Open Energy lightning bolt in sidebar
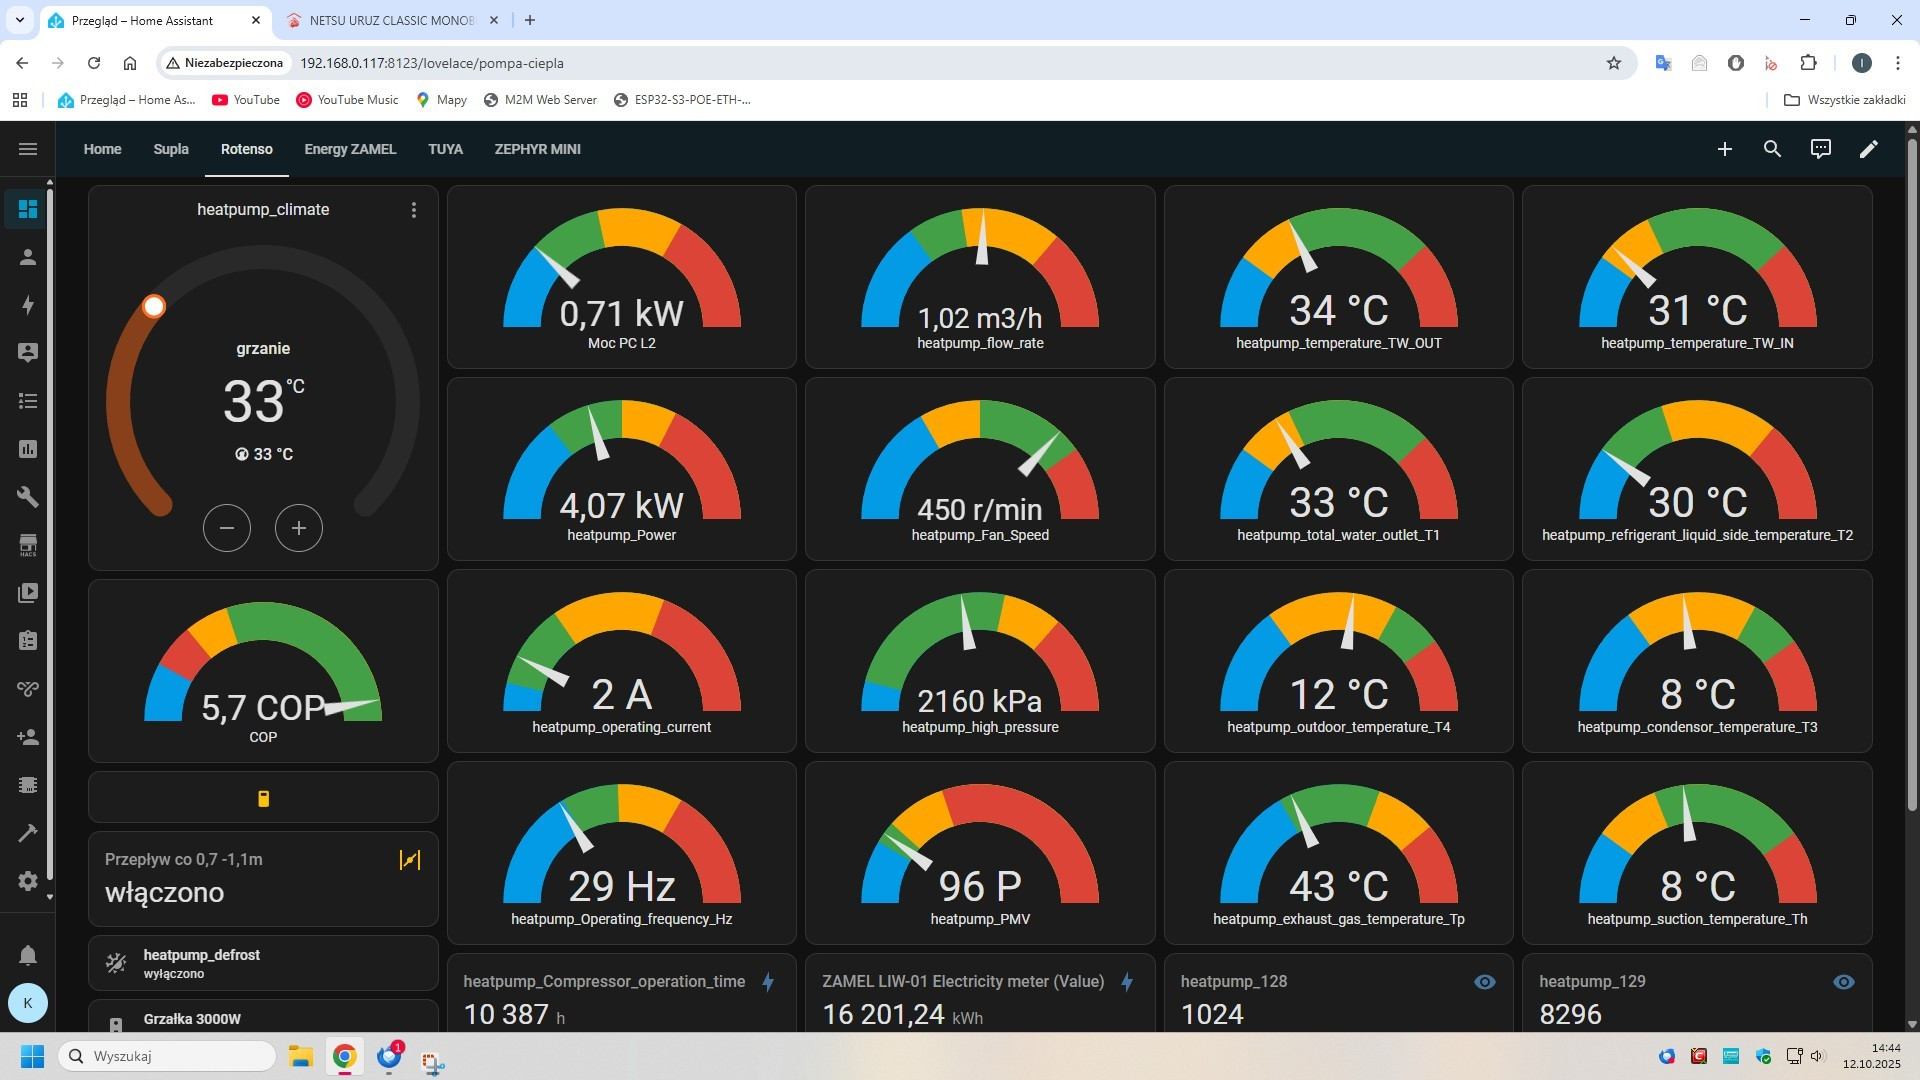Image resolution: width=1920 pixels, height=1080 pixels. [28, 305]
